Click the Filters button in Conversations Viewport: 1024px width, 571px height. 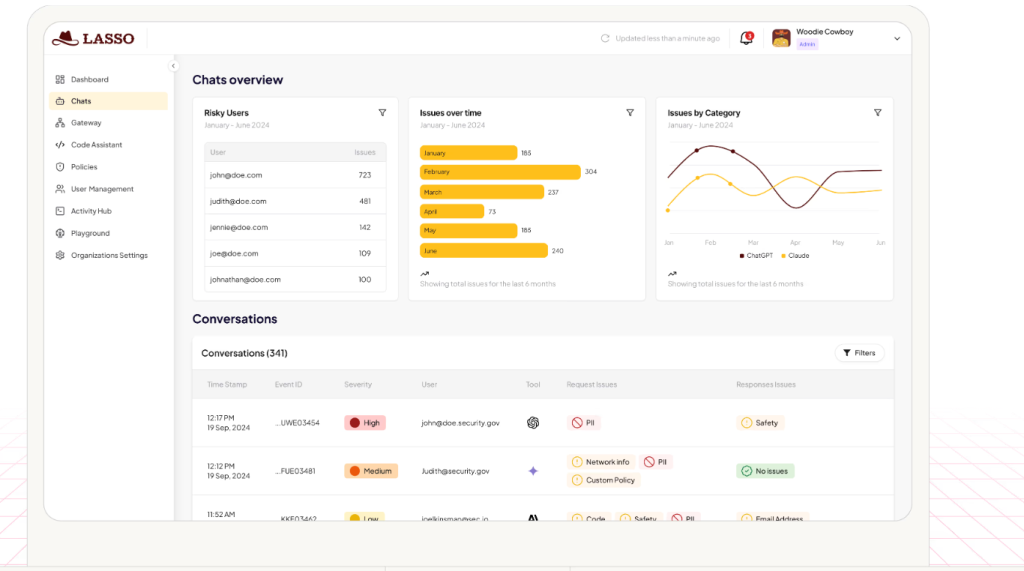[x=859, y=353]
